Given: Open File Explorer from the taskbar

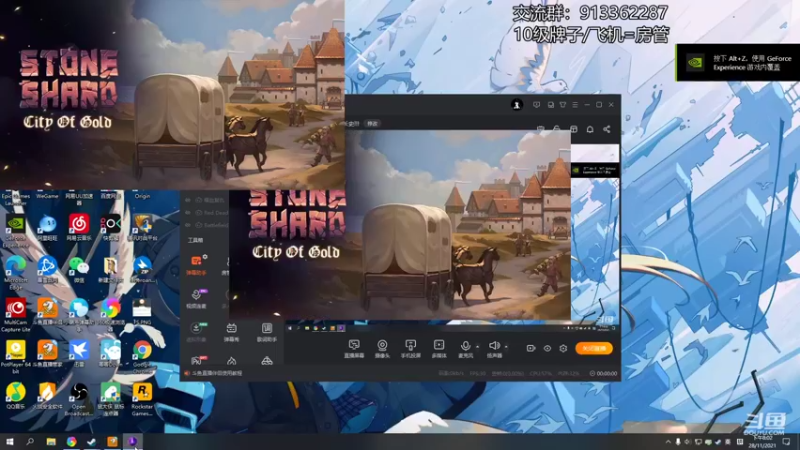Looking at the screenshot, I should [x=51, y=442].
